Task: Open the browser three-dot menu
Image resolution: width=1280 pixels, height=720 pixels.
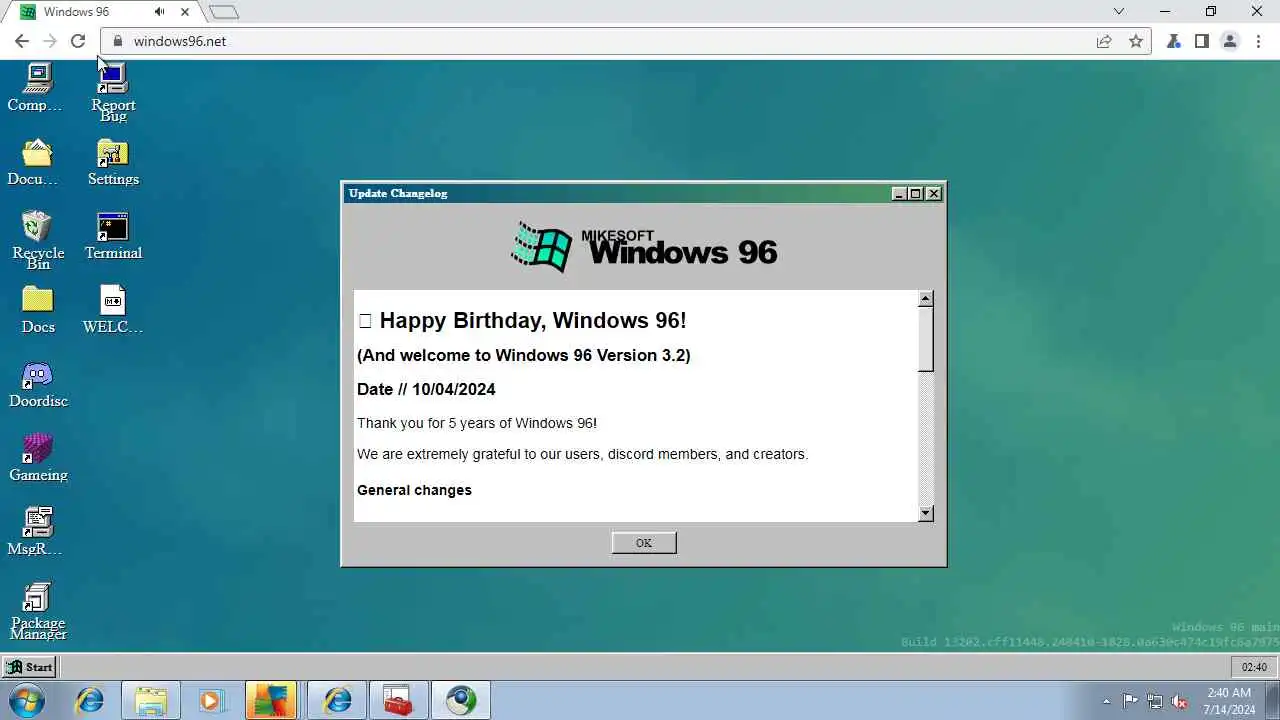Action: coord(1258,41)
